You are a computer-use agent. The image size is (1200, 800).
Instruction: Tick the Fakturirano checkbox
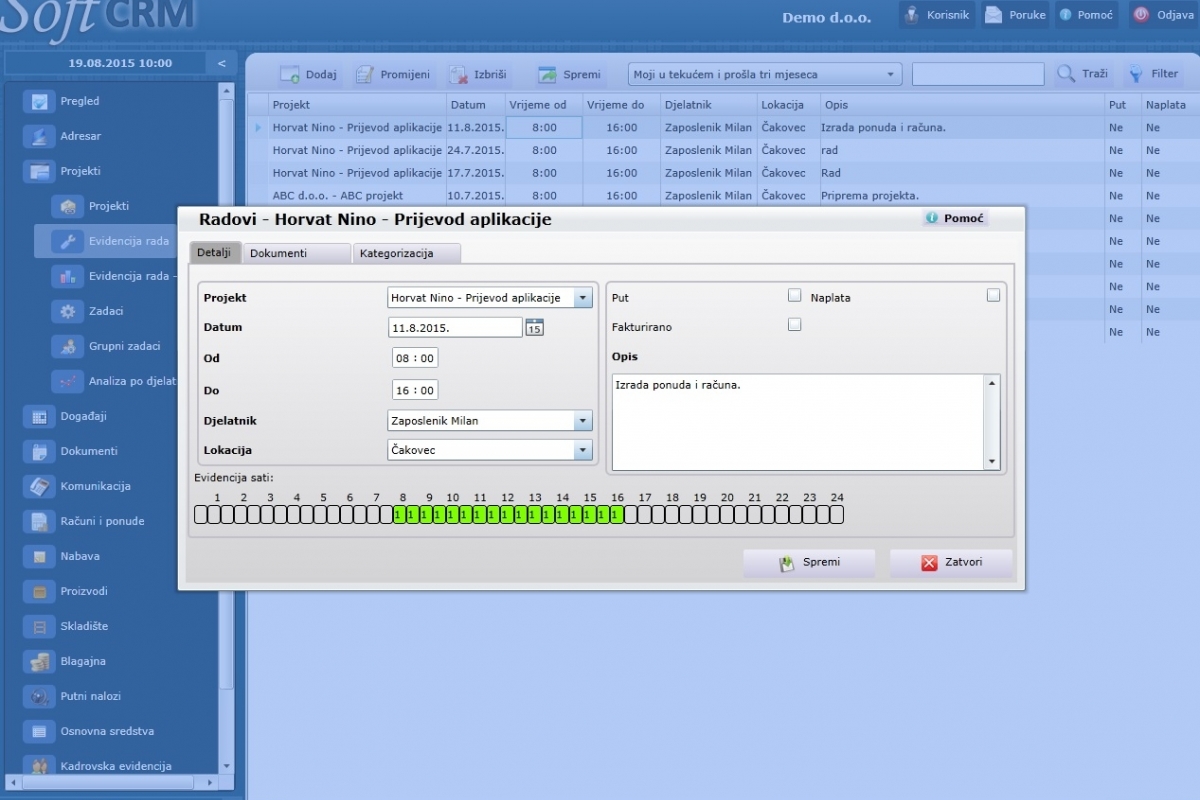[x=795, y=324]
